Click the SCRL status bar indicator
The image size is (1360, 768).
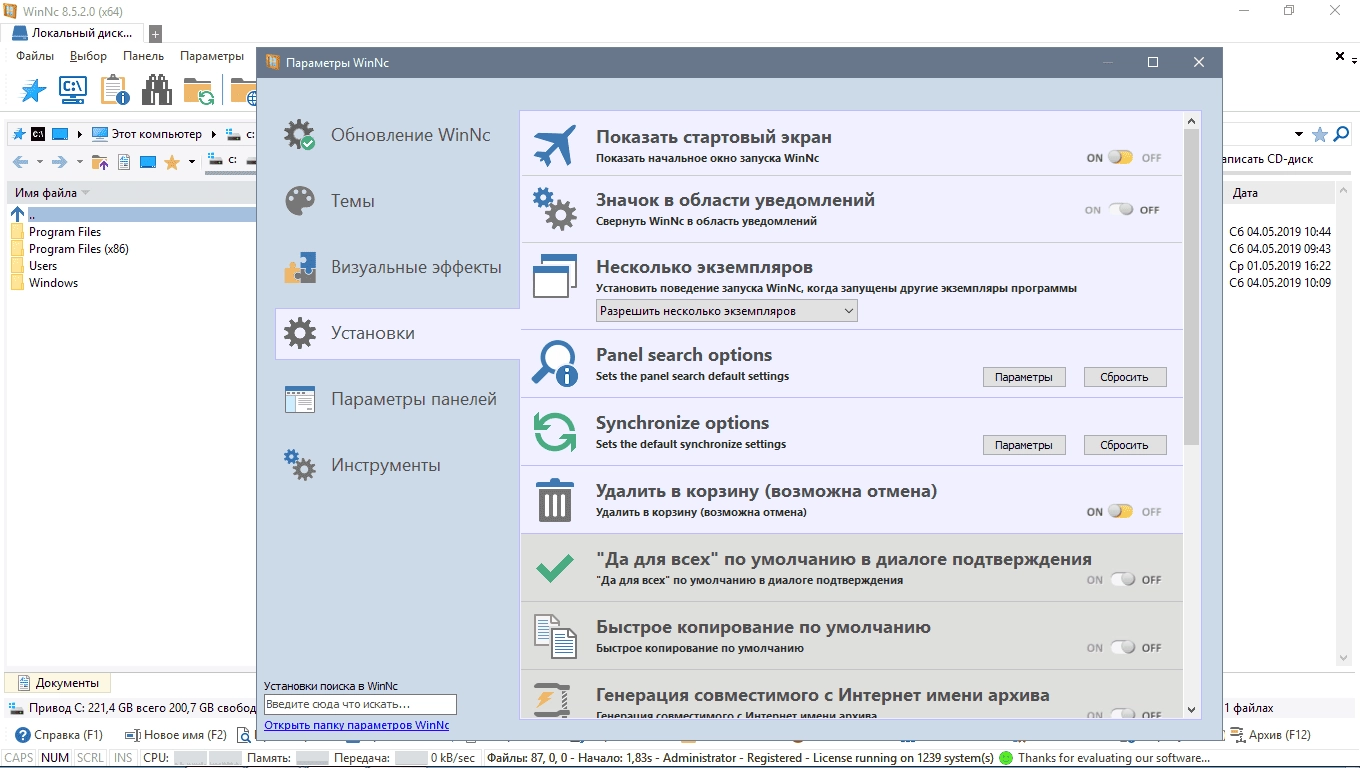click(x=90, y=758)
